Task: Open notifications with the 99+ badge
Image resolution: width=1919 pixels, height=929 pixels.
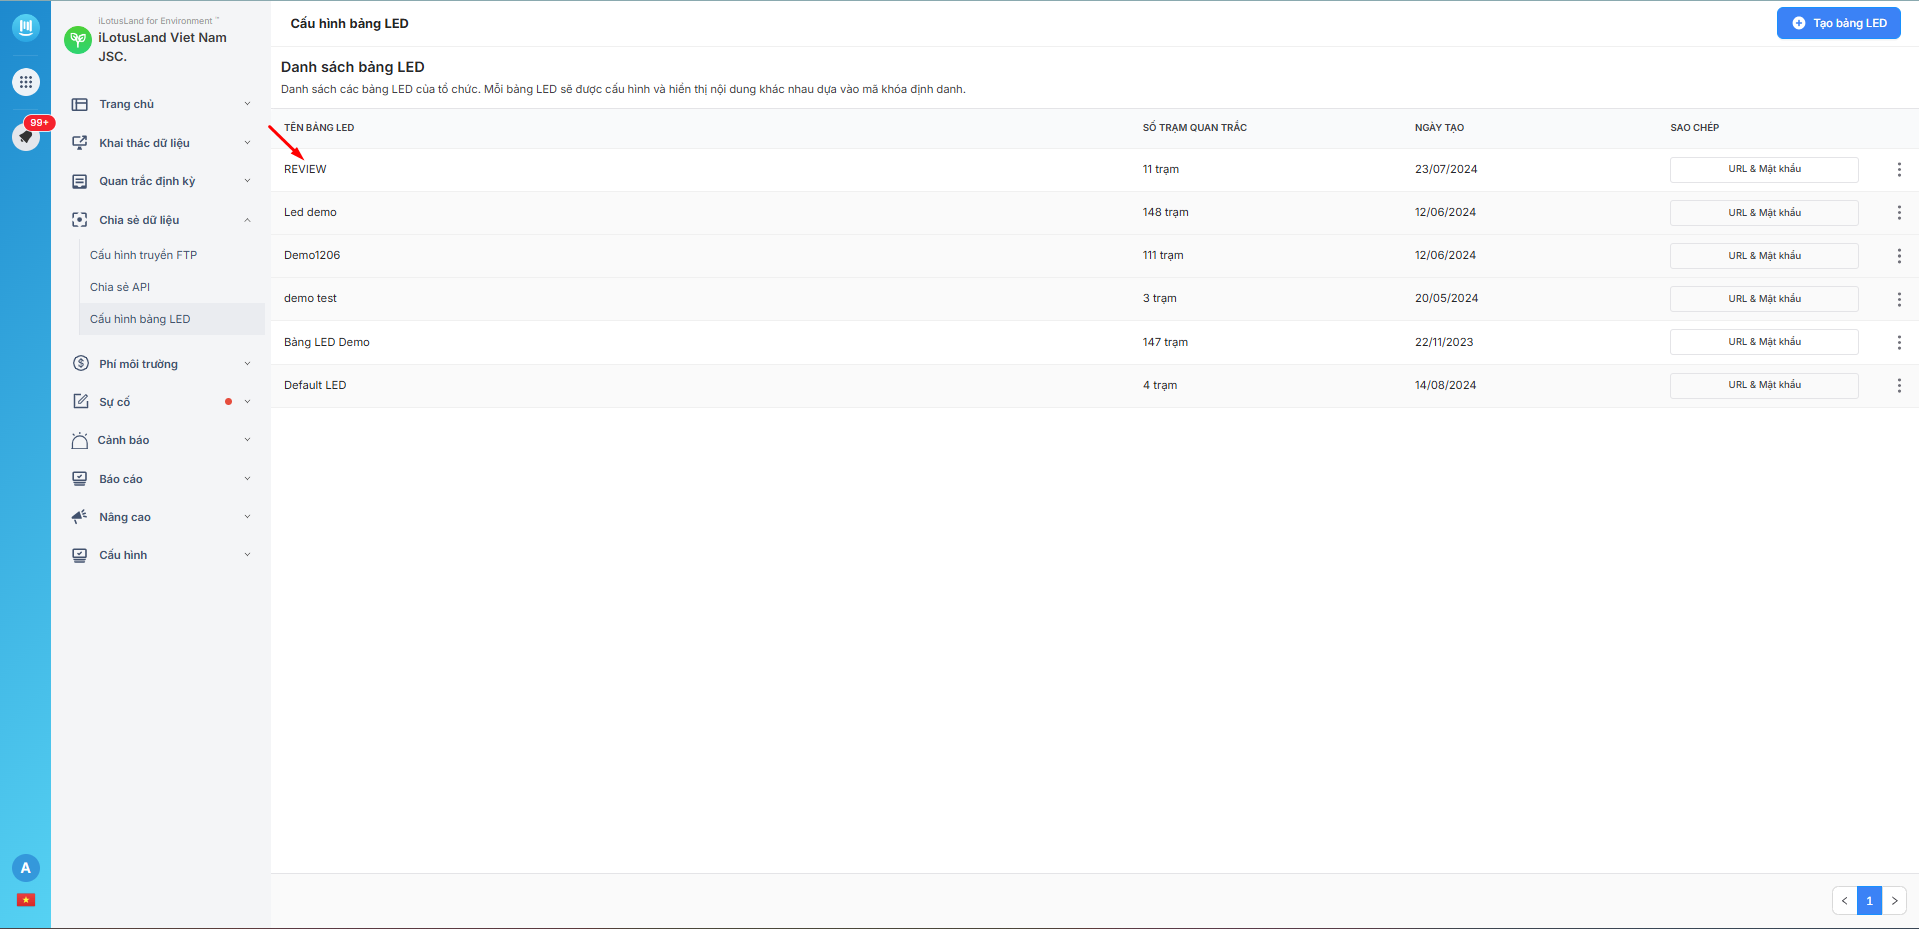Action: tap(26, 136)
